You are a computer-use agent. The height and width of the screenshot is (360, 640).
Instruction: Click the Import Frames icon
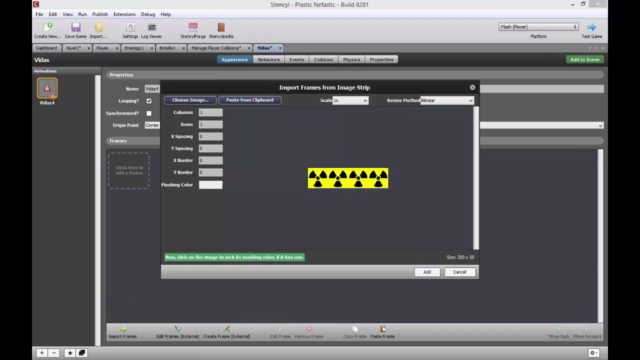[x=122, y=329]
